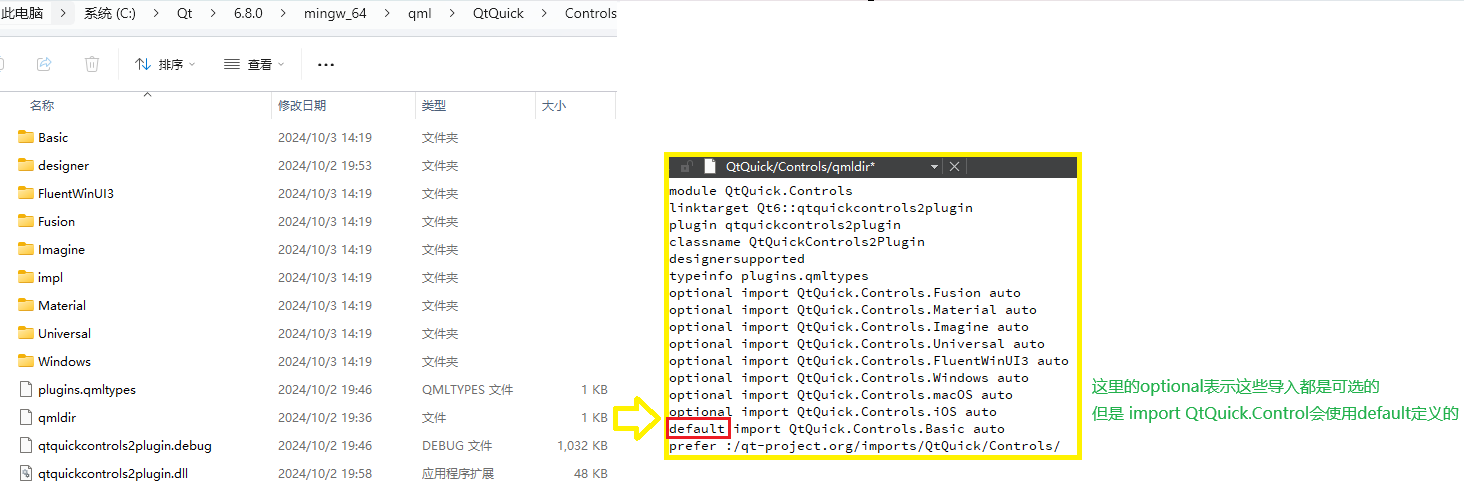Click the 1,032 KB size value
Screen dimensions: 1464x485
pyautogui.click(x=583, y=445)
